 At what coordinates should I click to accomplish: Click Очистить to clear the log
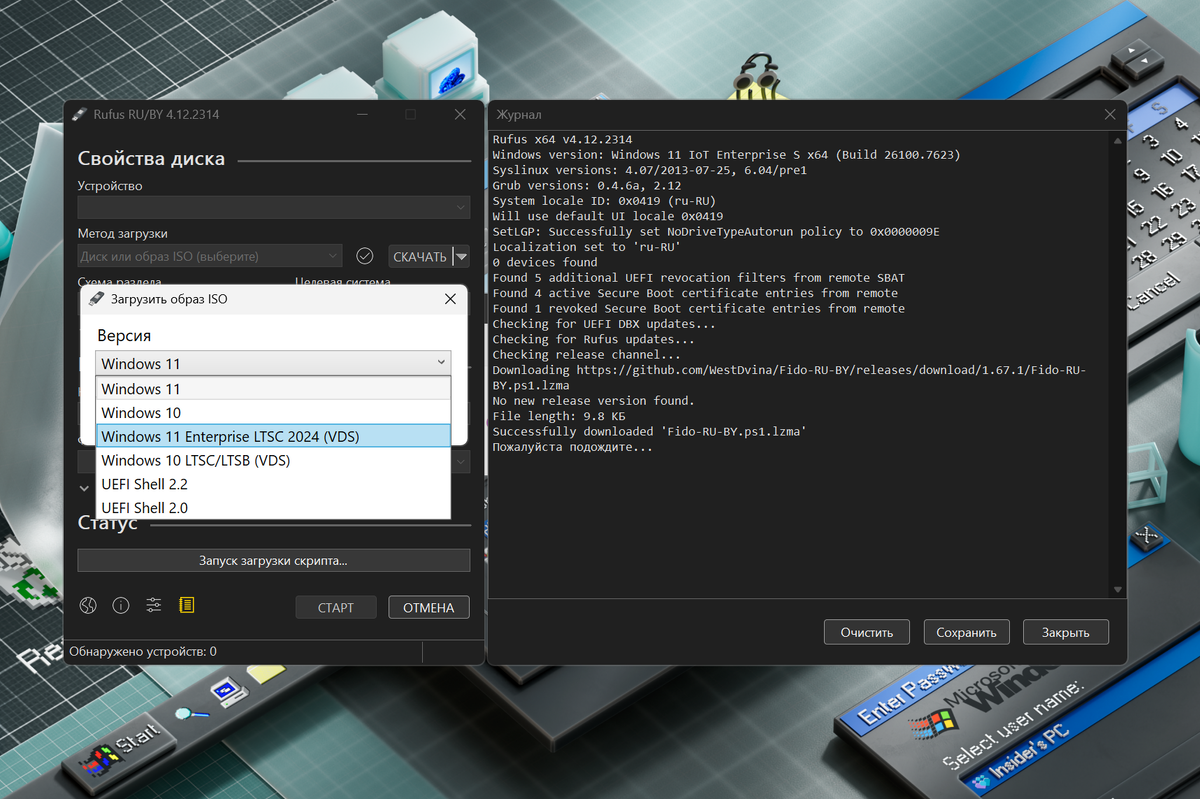(x=866, y=632)
